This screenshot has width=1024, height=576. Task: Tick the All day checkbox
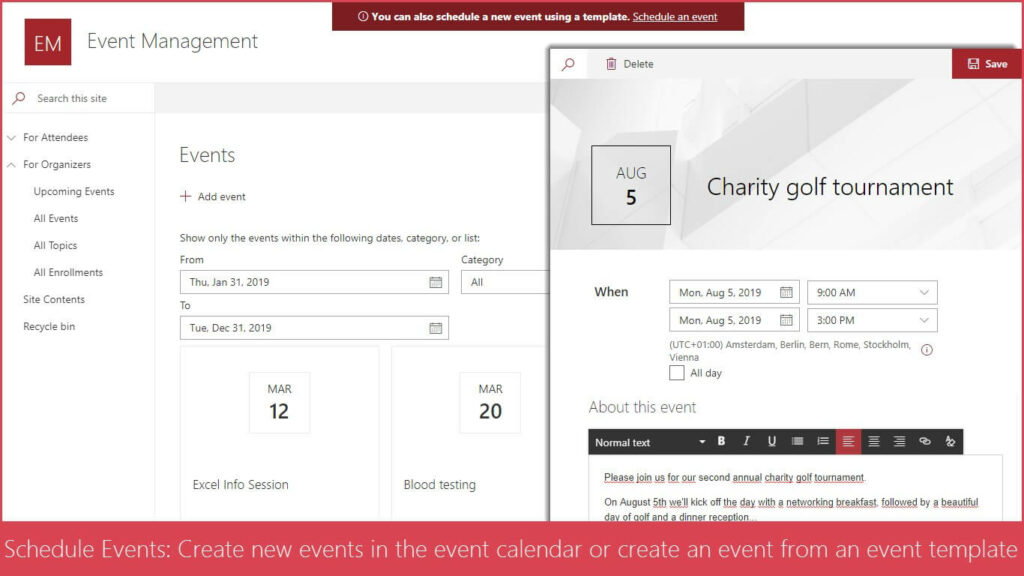pos(677,373)
